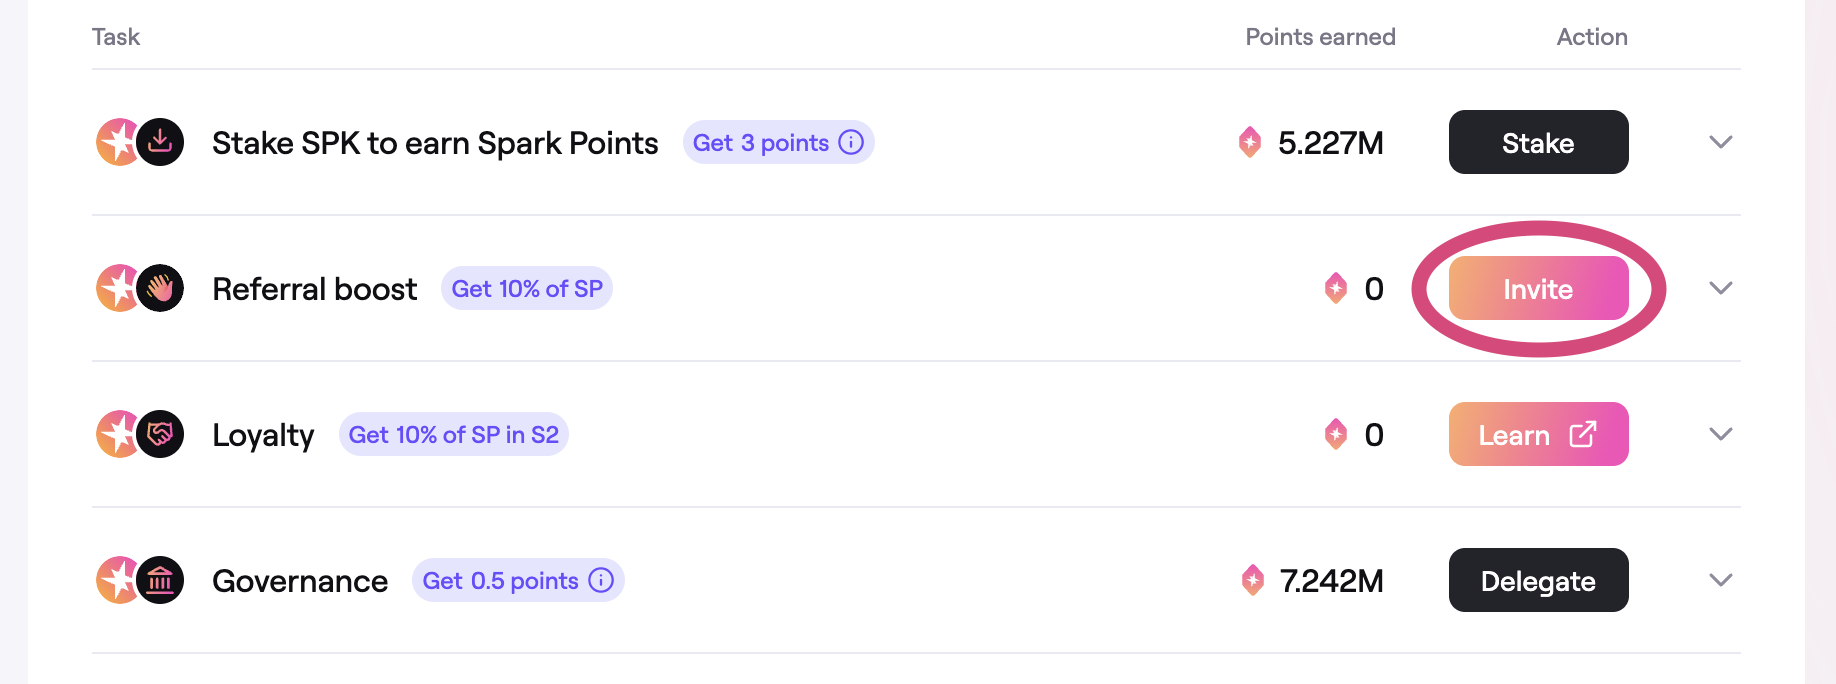Image resolution: width=1836 pixels, height=684 pixels.
Task: Click the Referral boost waving hand icon
Action: pos(160,288)
